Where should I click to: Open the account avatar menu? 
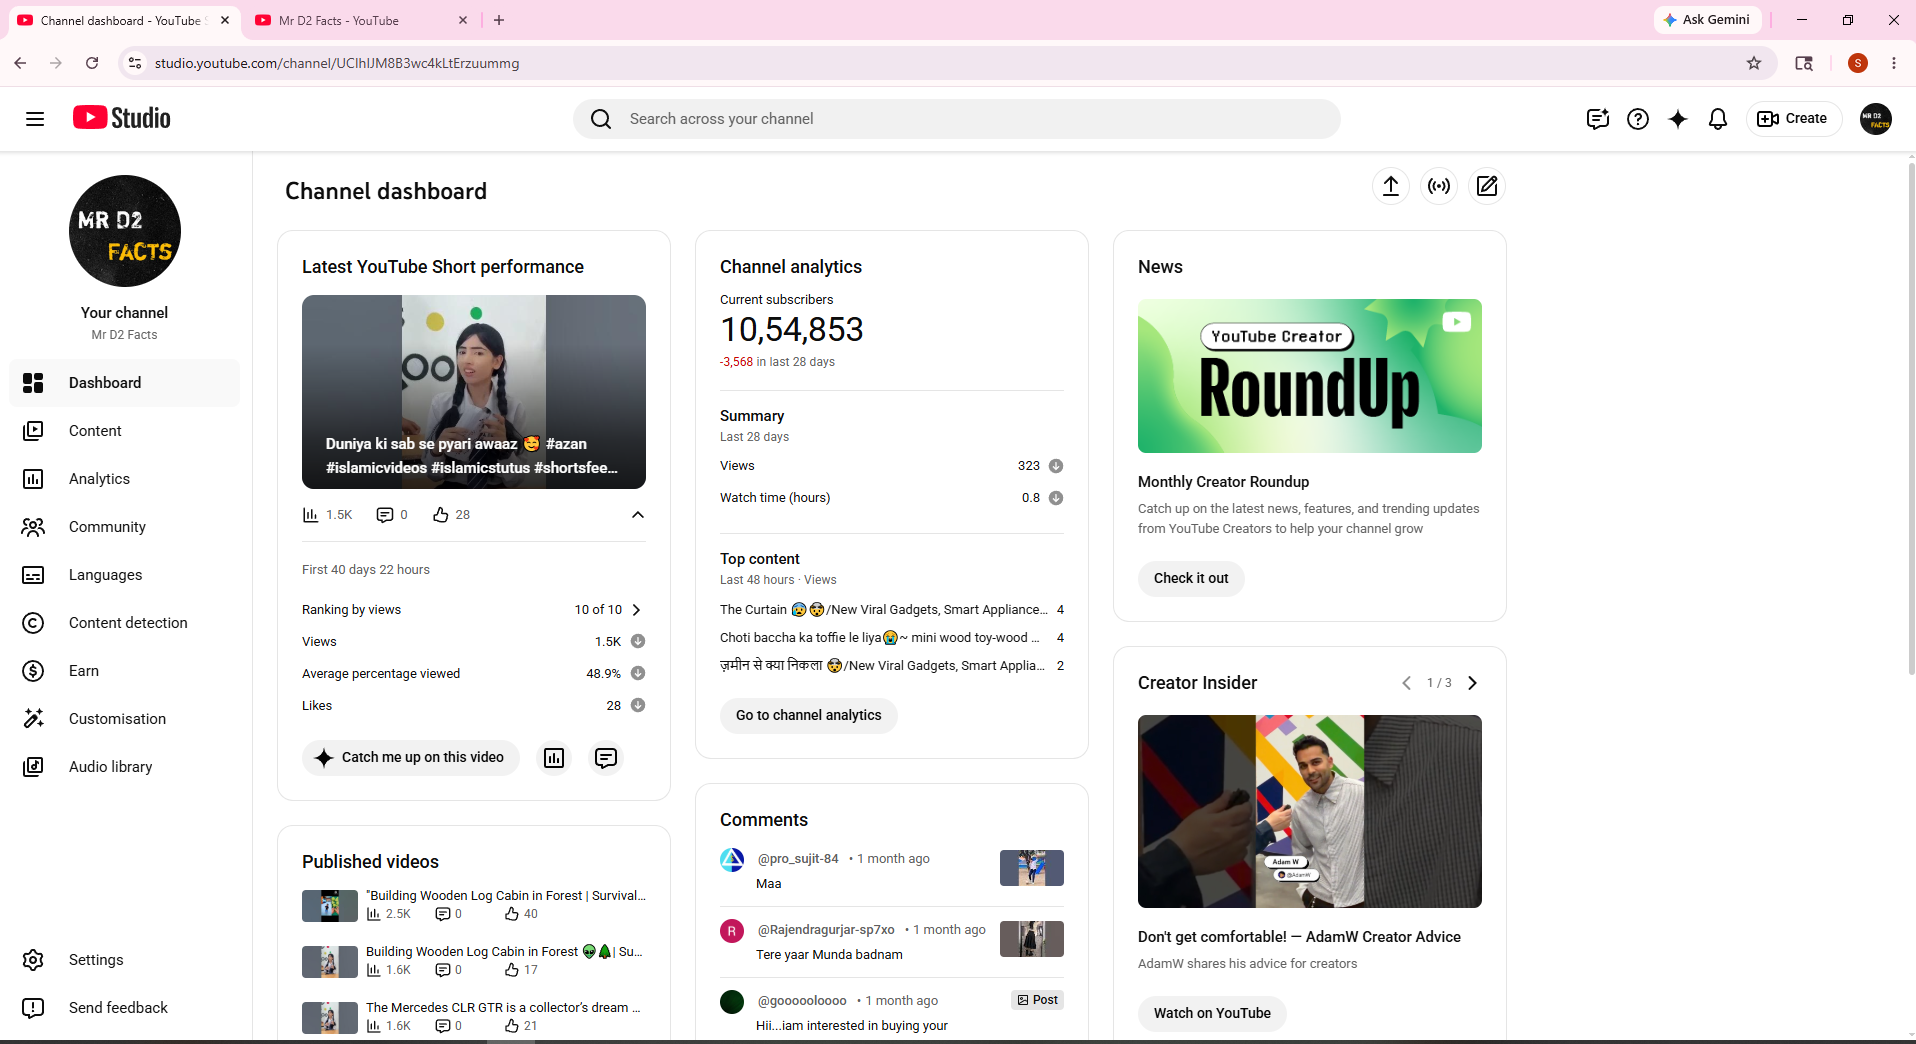(1876, 119)
